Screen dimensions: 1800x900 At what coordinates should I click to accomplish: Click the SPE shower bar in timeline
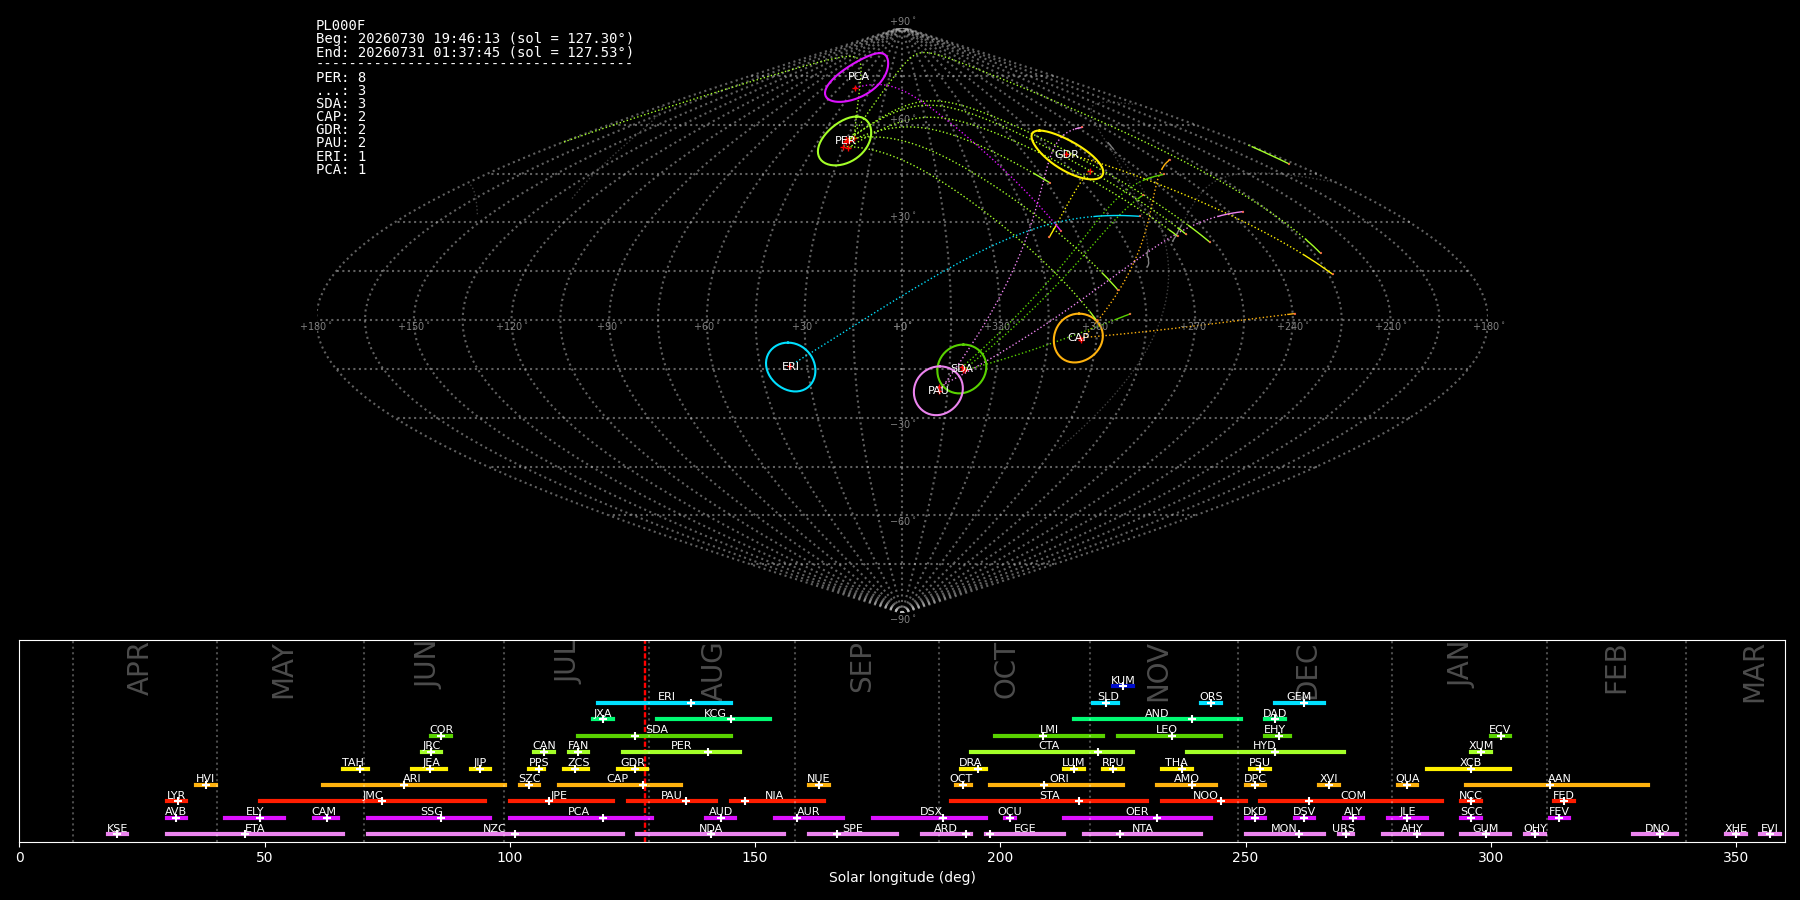pyautogui.click(x=853, y=834)
